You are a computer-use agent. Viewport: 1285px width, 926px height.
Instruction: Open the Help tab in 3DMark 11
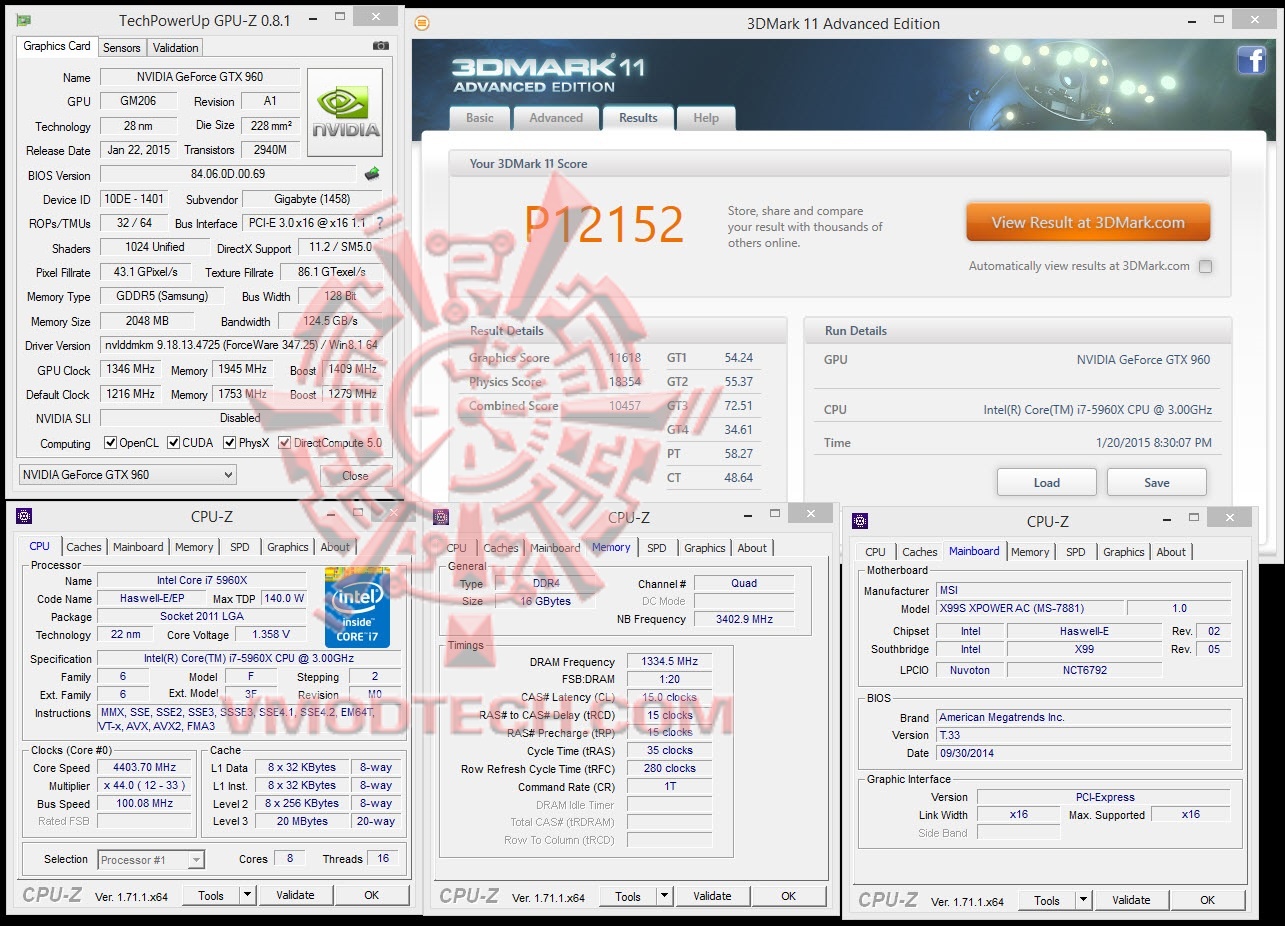point(706,118)
